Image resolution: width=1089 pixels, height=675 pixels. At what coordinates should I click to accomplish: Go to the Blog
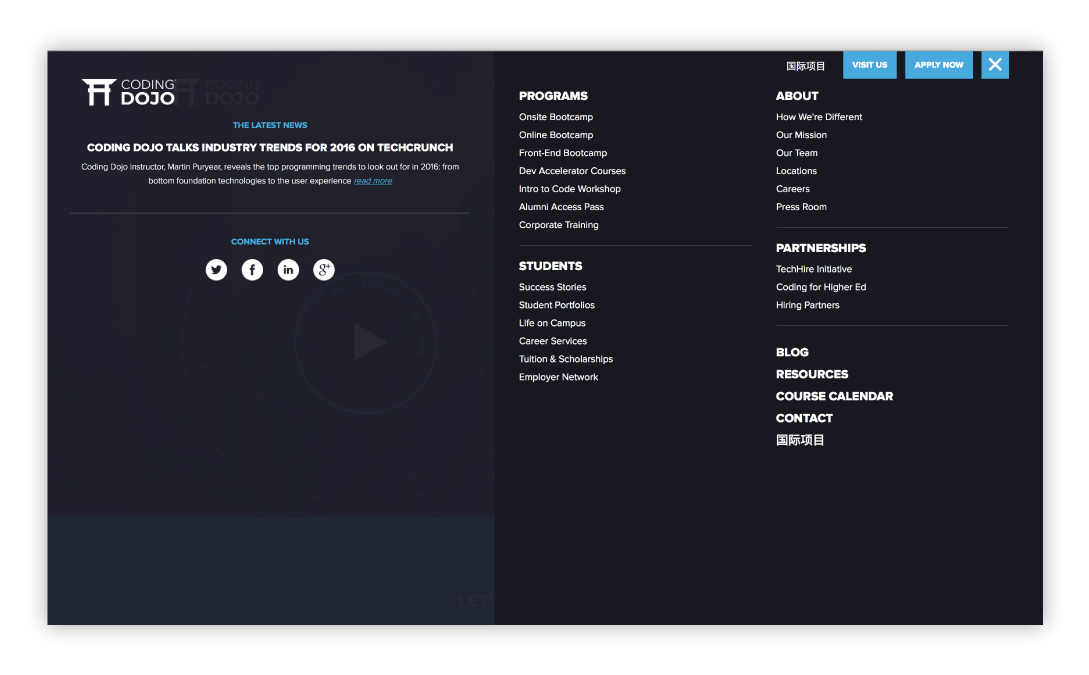click(792, 352)
